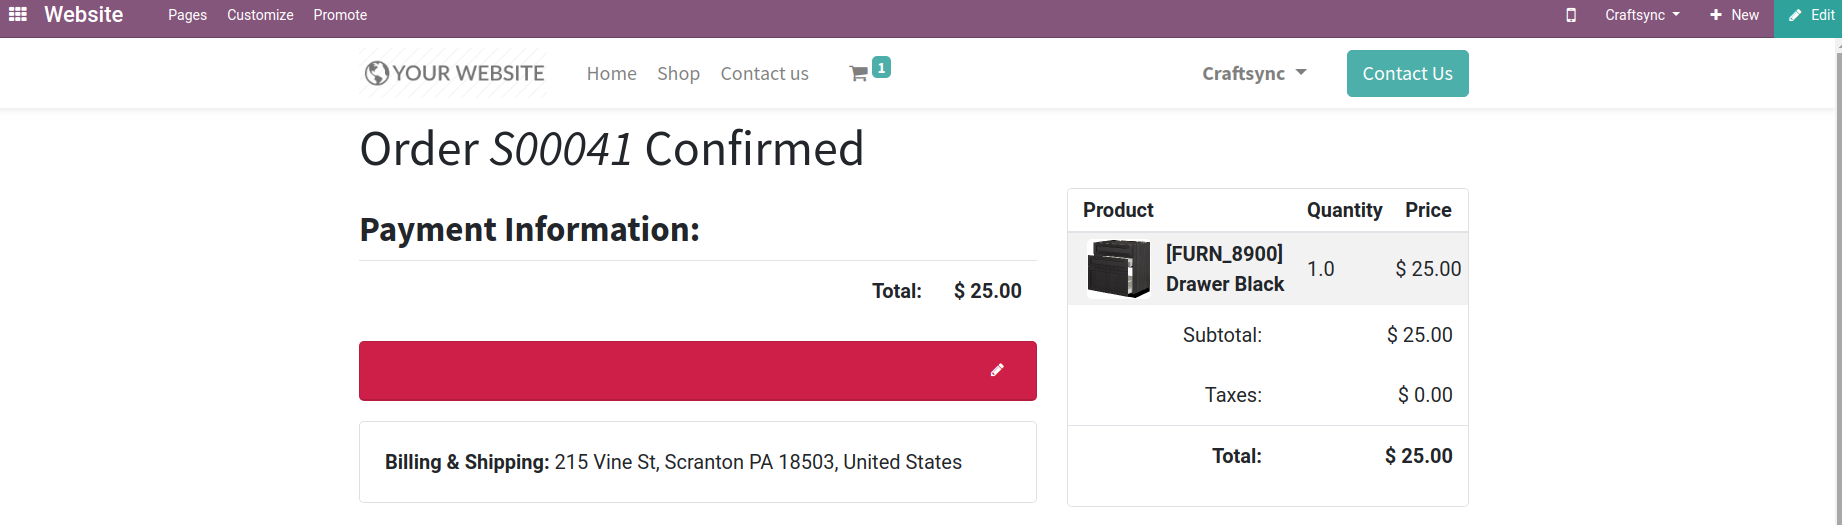
Task: Click the Contact Us button
Action: [1407, 73]
